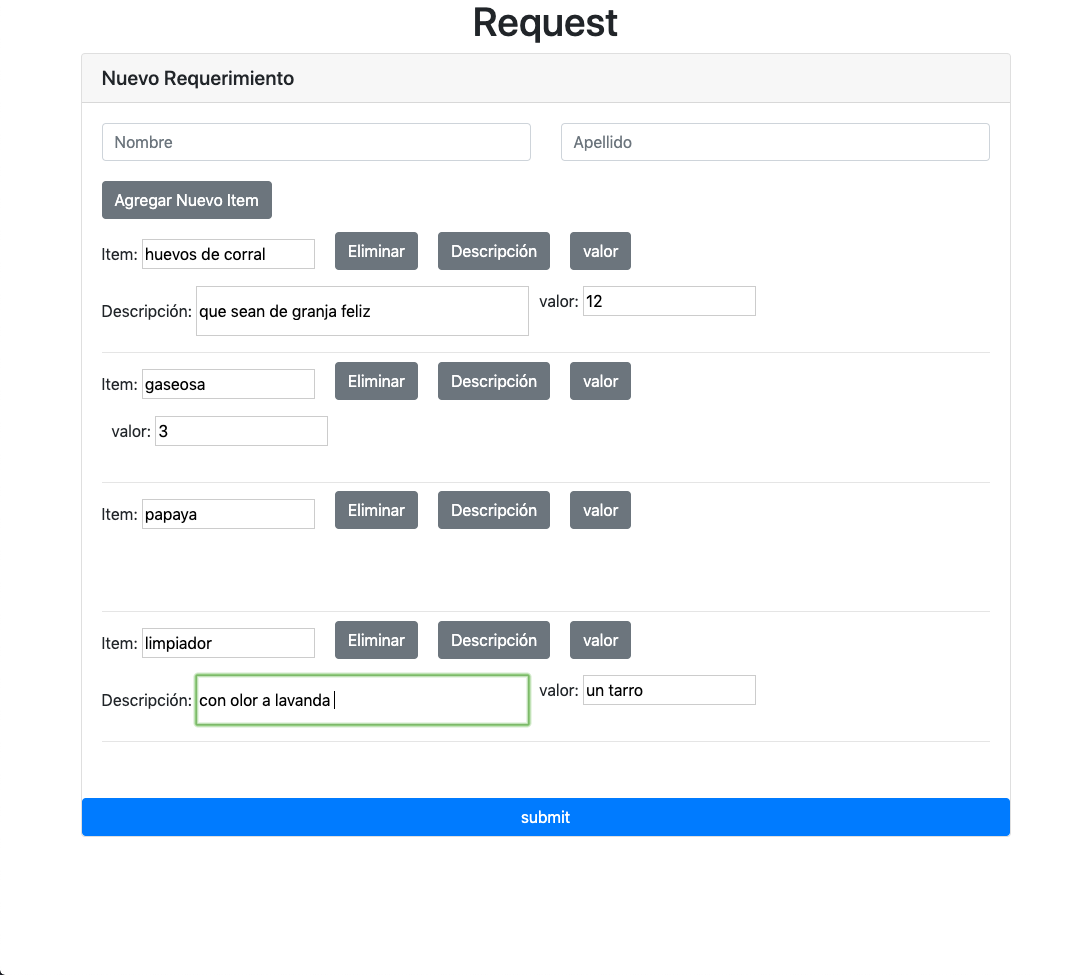Click Eliminar on the limpiador row
This screenshot has height=975, width=1073.
coord(376,640)
